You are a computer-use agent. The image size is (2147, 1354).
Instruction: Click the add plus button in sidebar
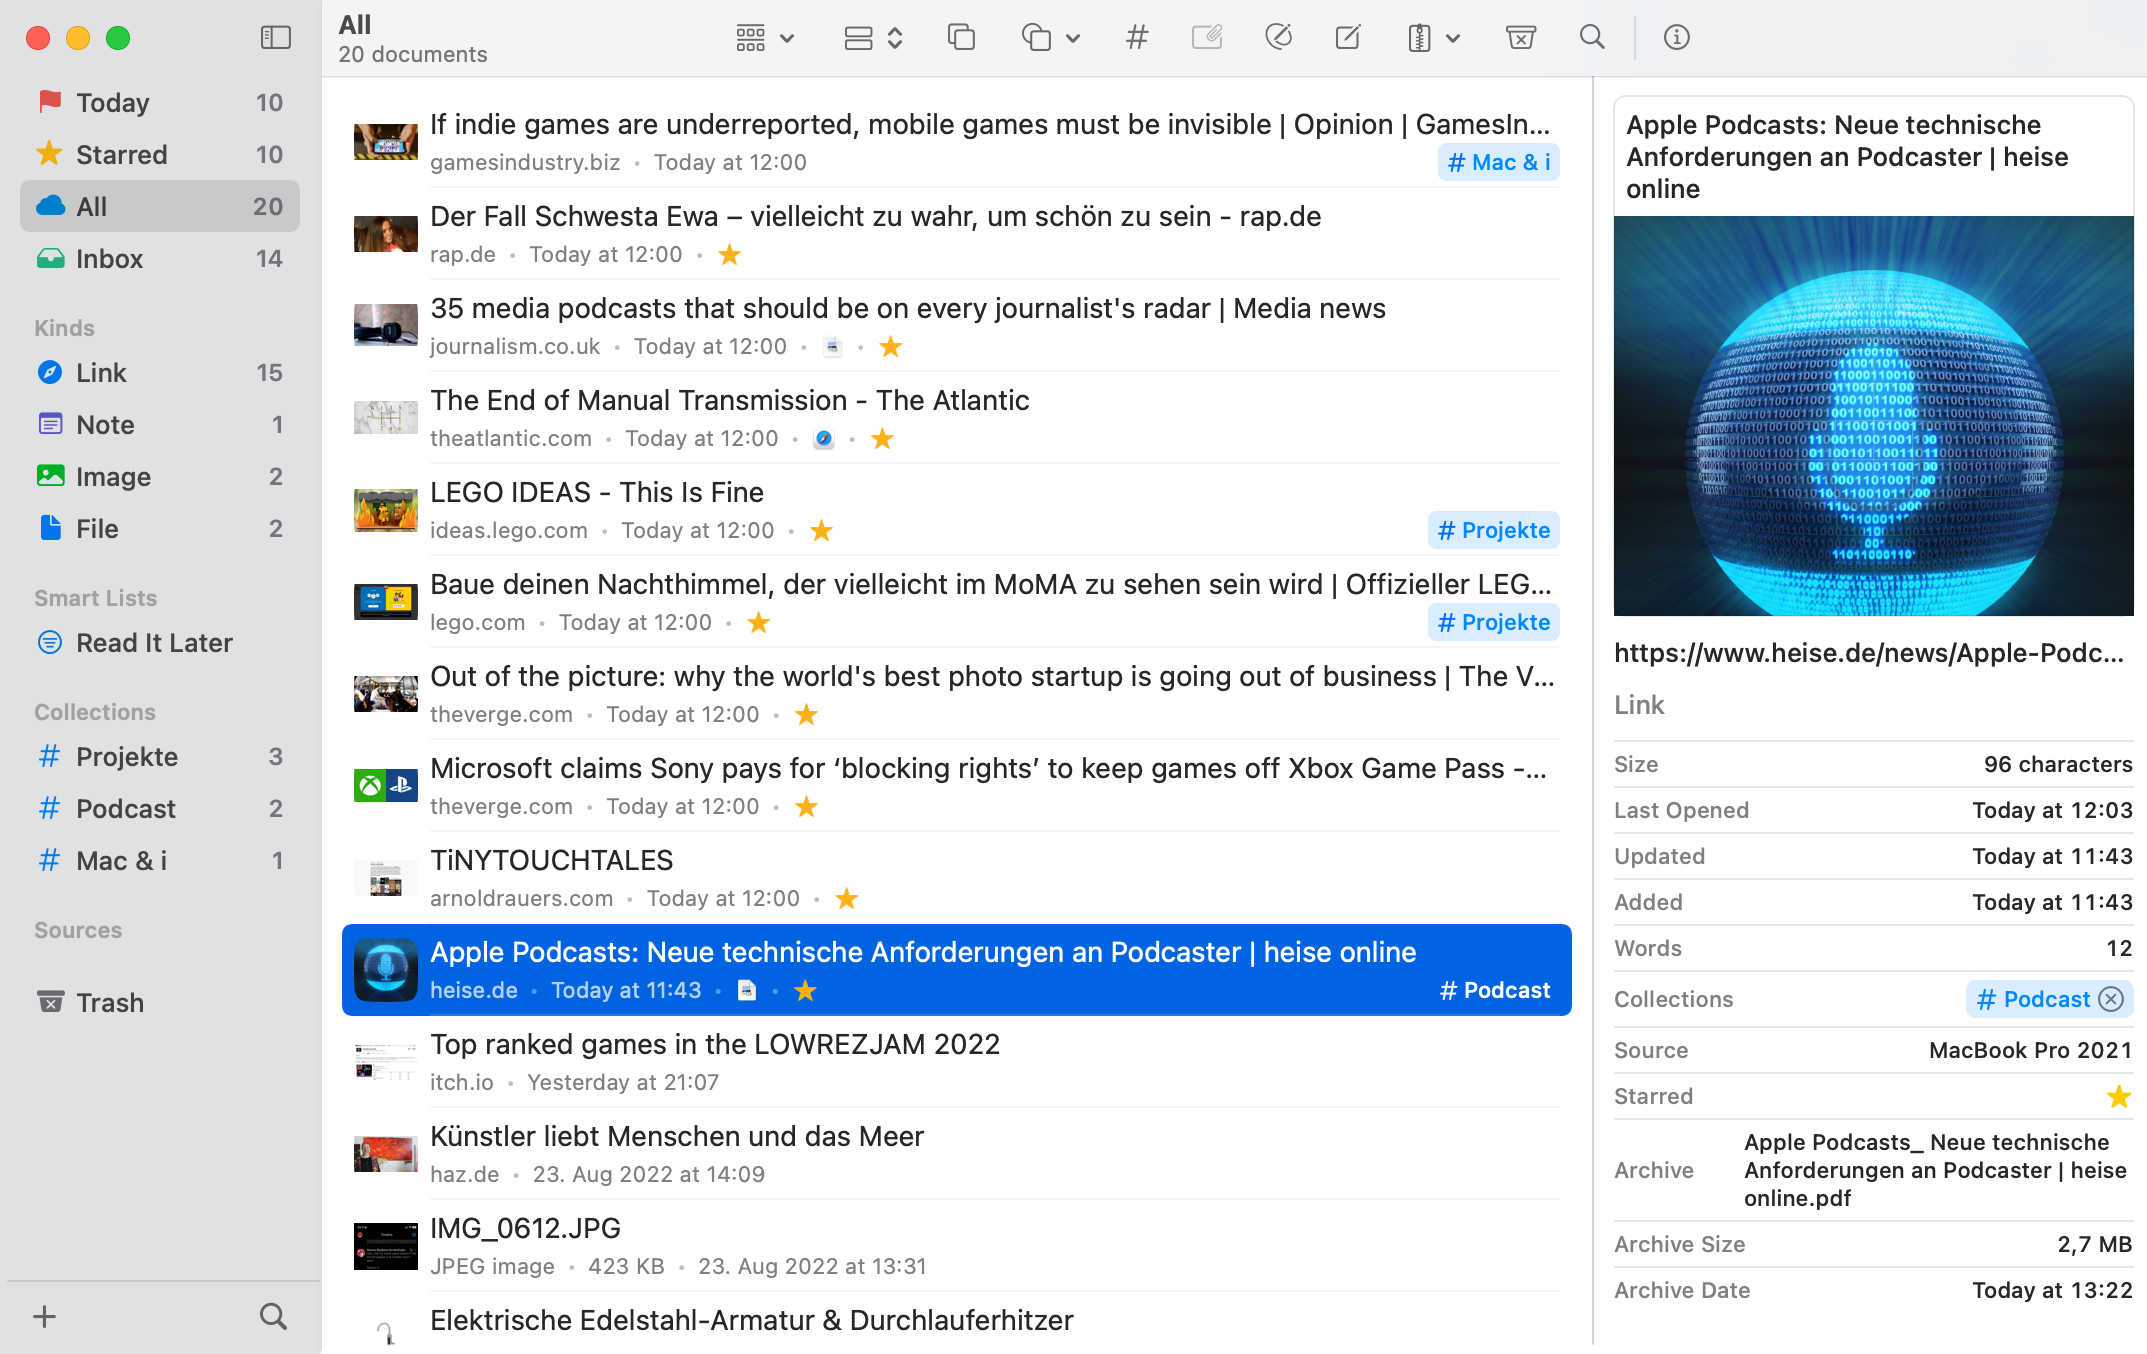click(x=44, y=1316)
